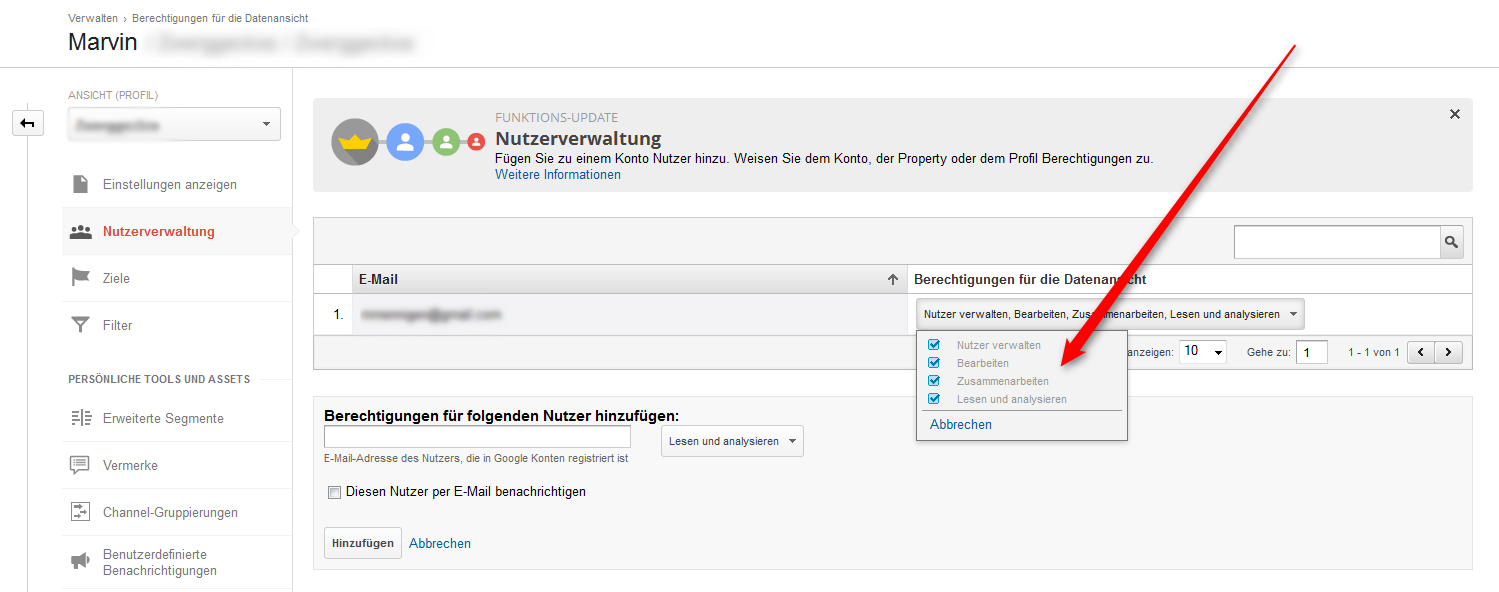Select Nutzerverwaltung in the sidebar

pos(158,231)
